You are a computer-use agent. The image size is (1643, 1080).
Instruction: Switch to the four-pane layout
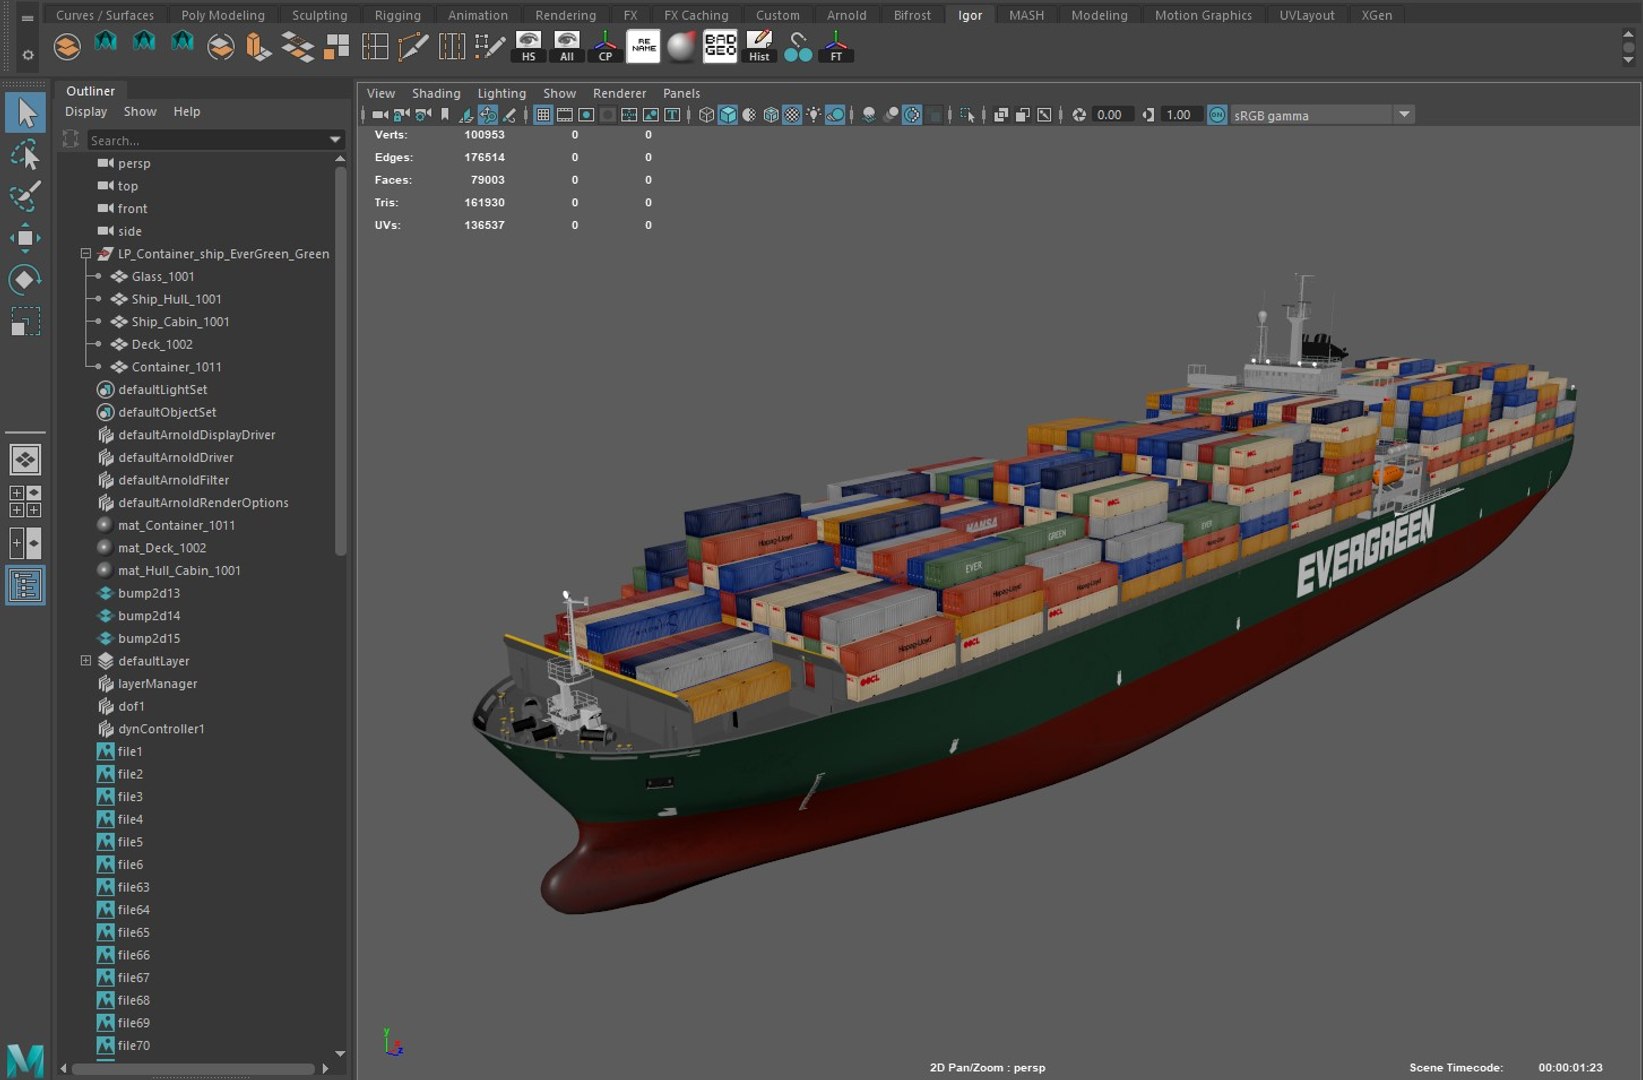tap(25, 501)
